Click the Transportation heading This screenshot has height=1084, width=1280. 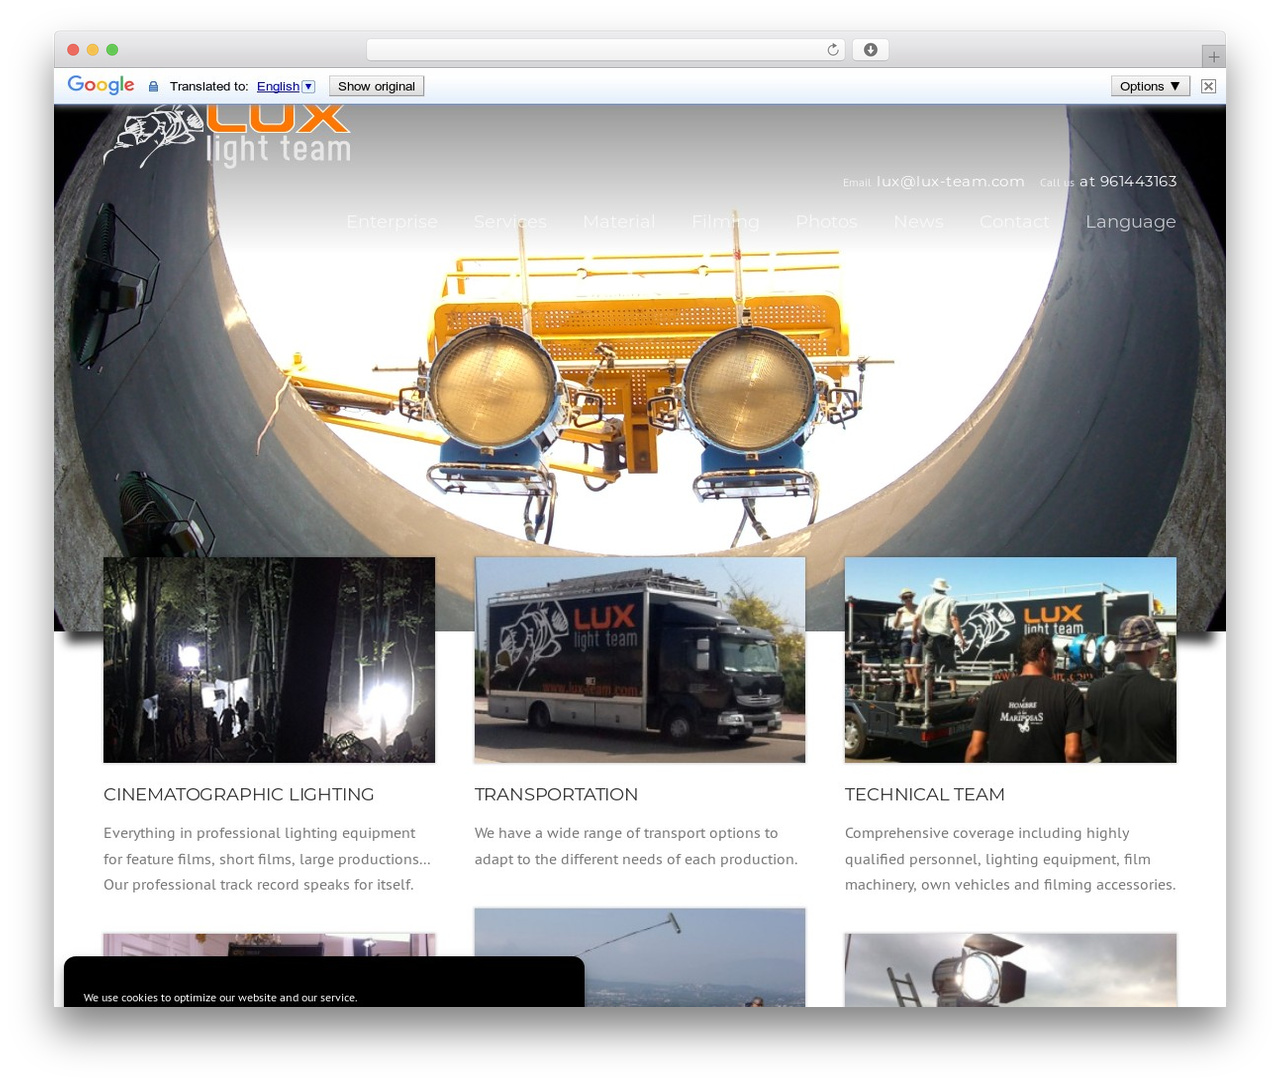[x=556, y=794]
